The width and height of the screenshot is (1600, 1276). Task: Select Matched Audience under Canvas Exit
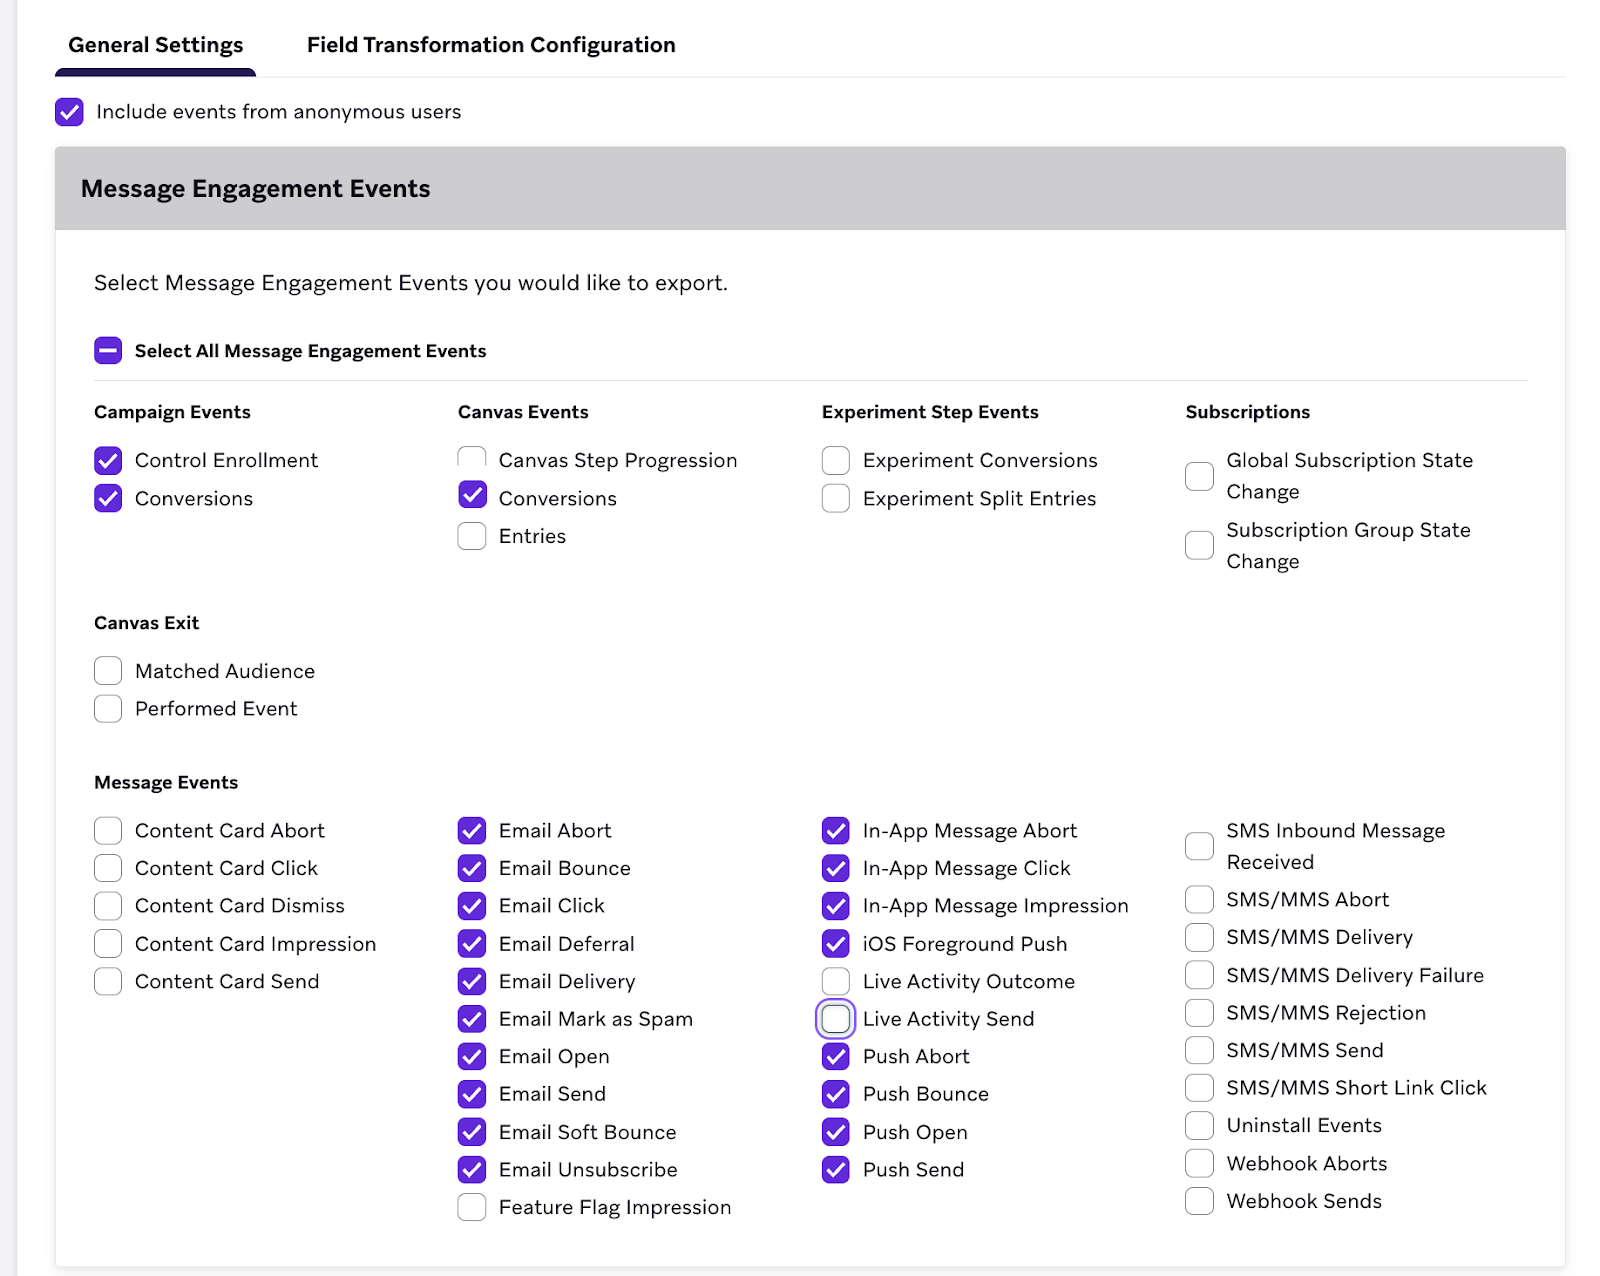coord(108,671)
